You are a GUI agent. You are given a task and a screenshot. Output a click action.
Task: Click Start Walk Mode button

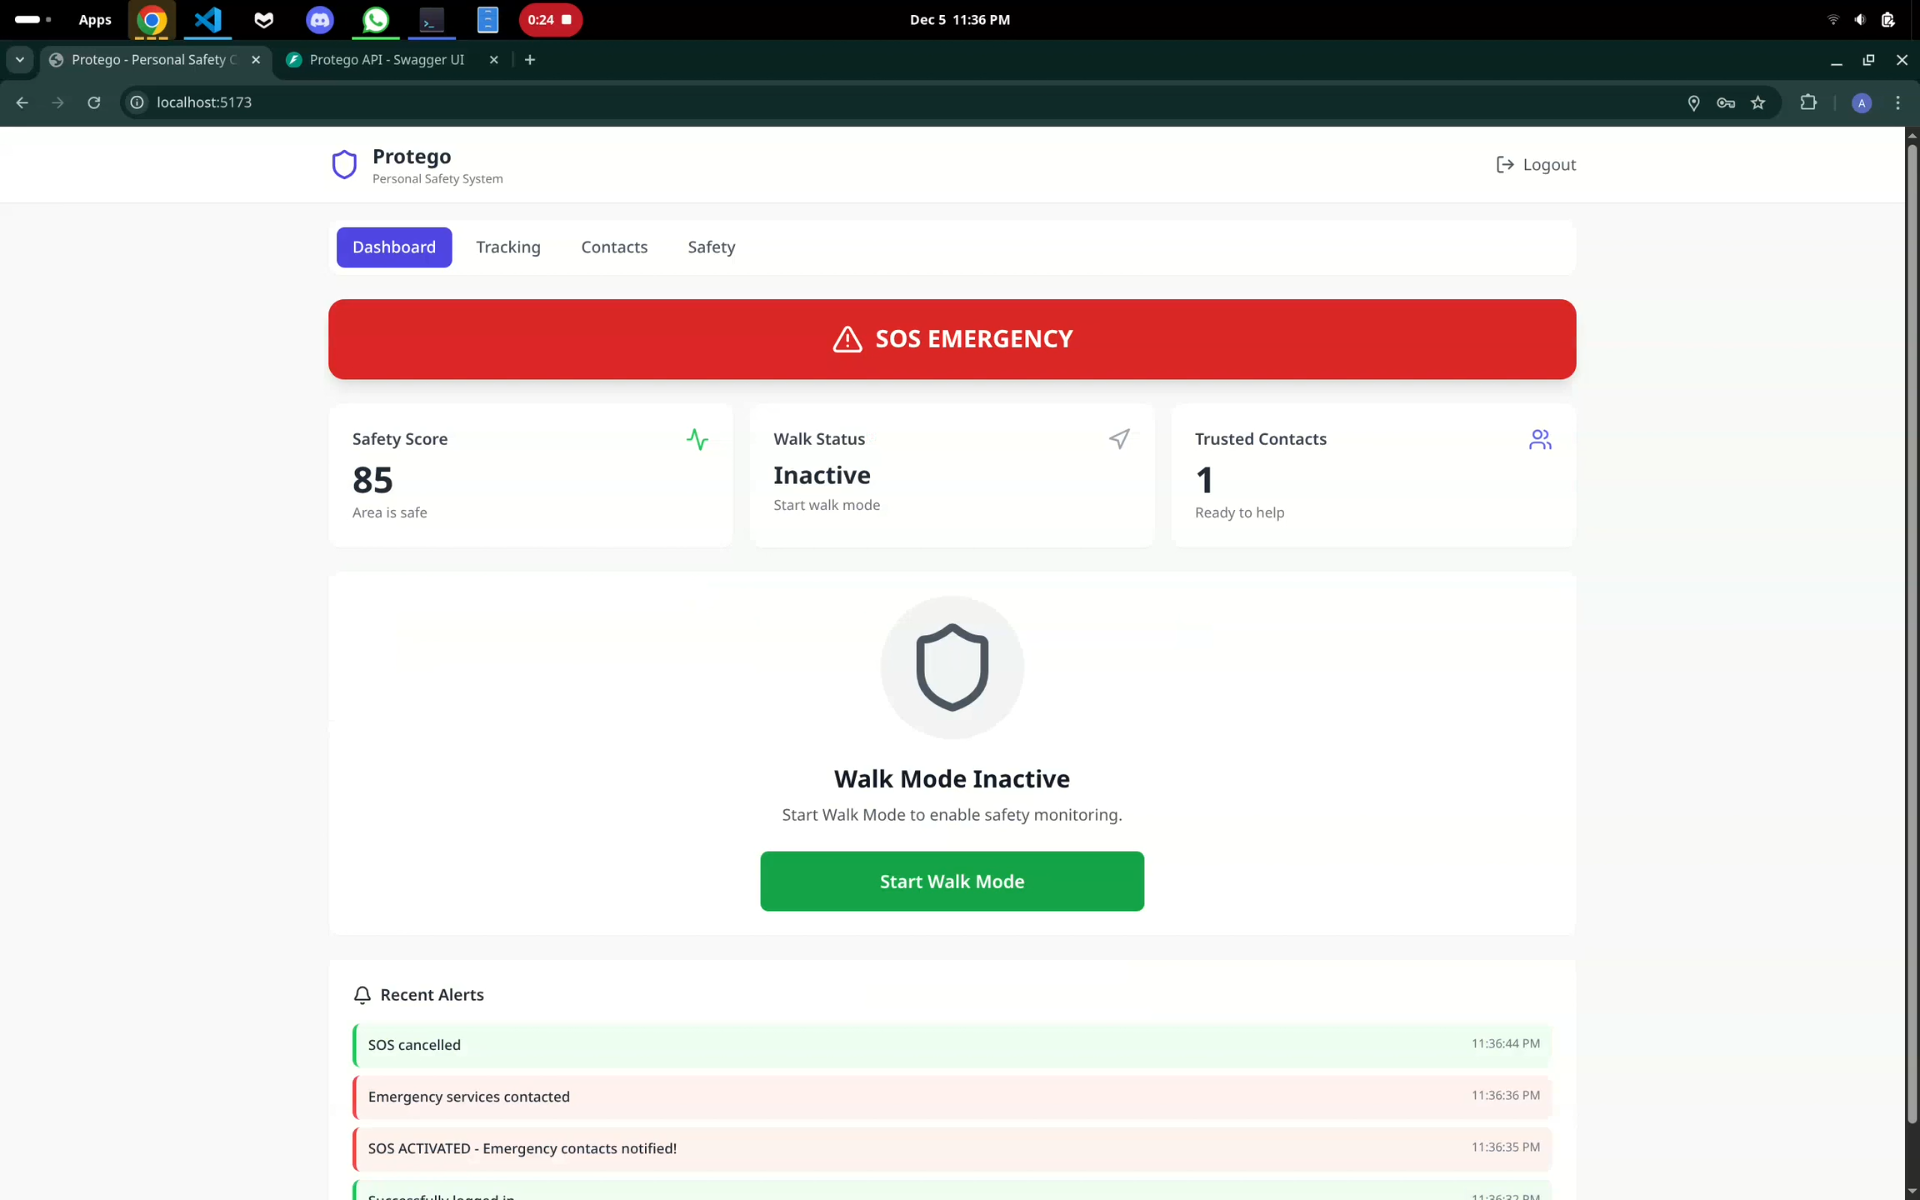pyautogui.click(x=952, y=881)
